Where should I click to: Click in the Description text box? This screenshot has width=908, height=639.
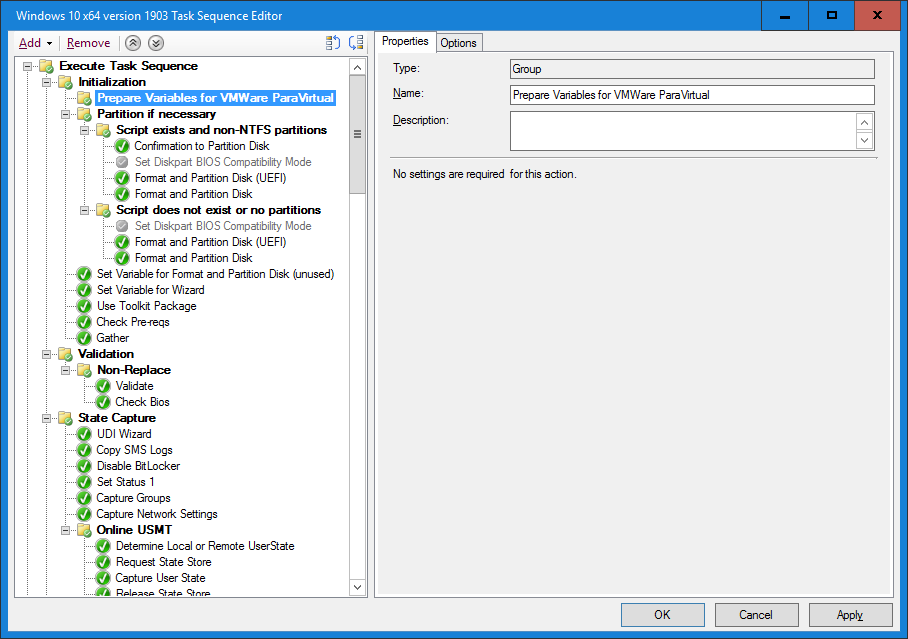pos(683,131)
